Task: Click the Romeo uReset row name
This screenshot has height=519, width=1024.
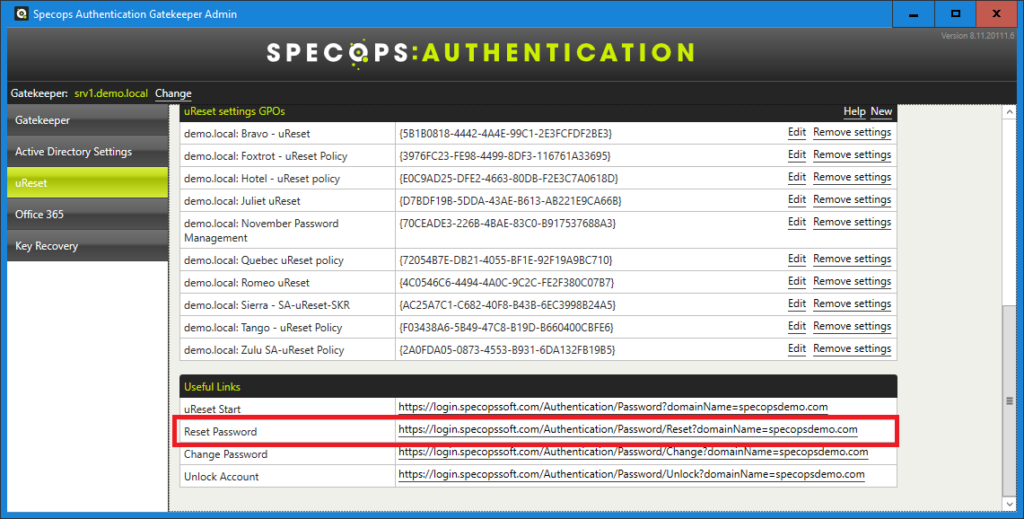Action: (x=247, y=283)
